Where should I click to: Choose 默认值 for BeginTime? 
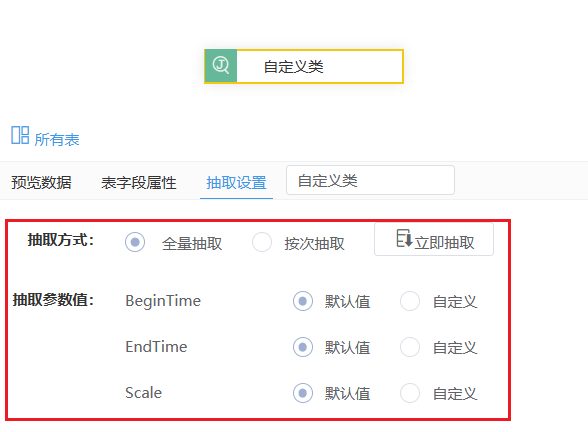tap(303, 301)
